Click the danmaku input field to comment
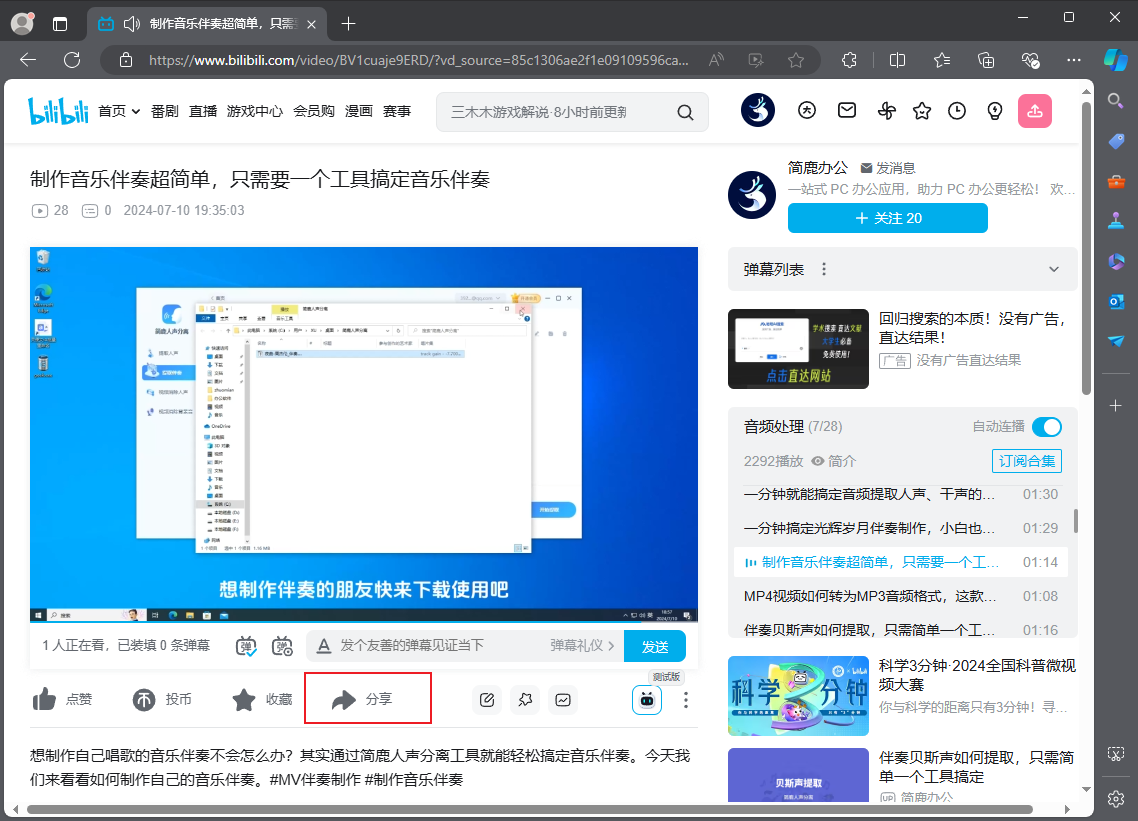 point(450,646)
